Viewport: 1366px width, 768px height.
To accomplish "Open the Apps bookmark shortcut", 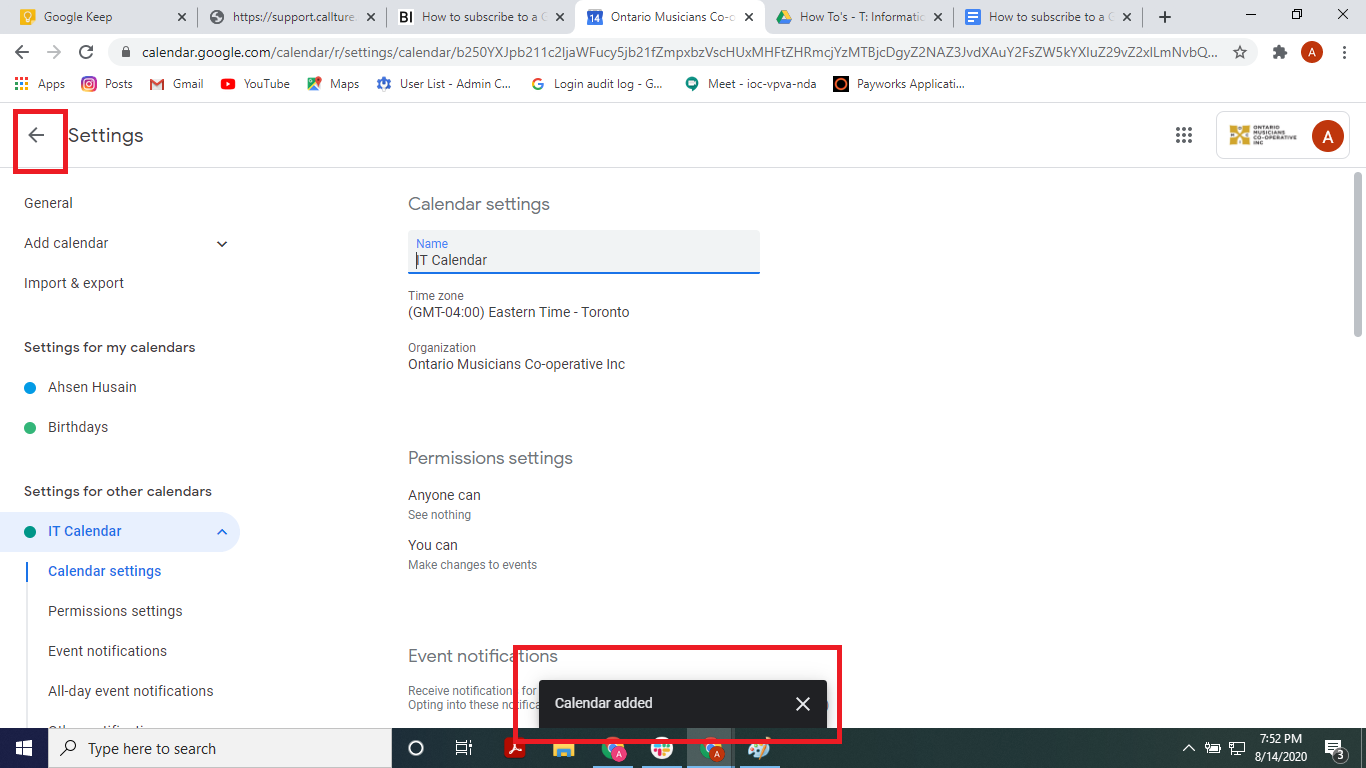I will click(x=40, y=84).
